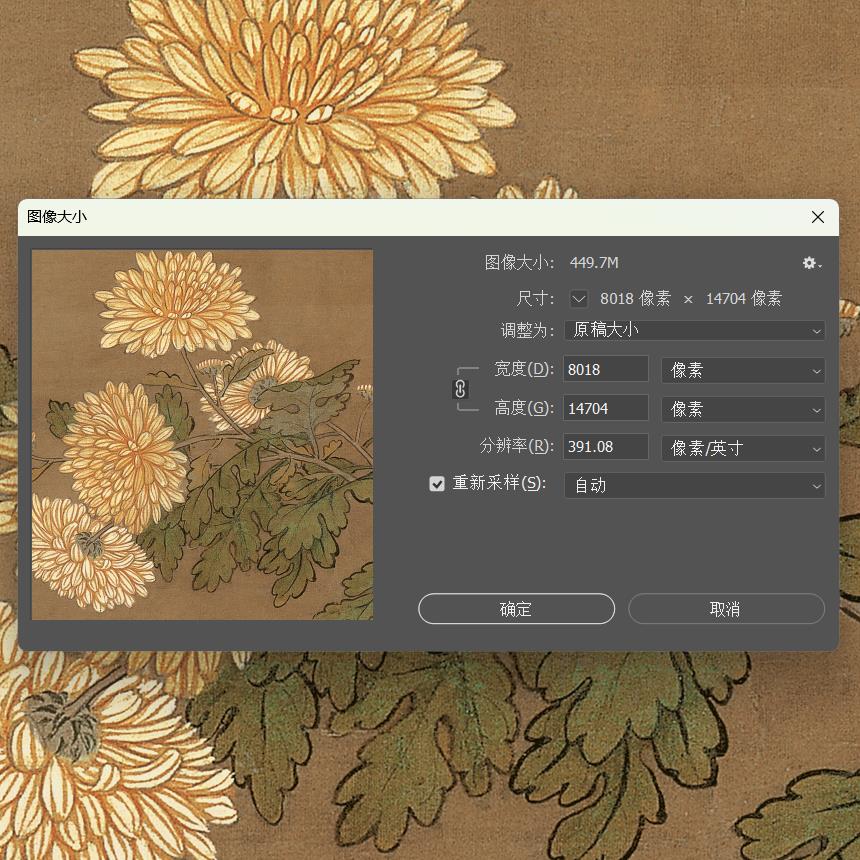Expand the 调整为 原稿大小 preset dropdown

click(x=694, y=331)
